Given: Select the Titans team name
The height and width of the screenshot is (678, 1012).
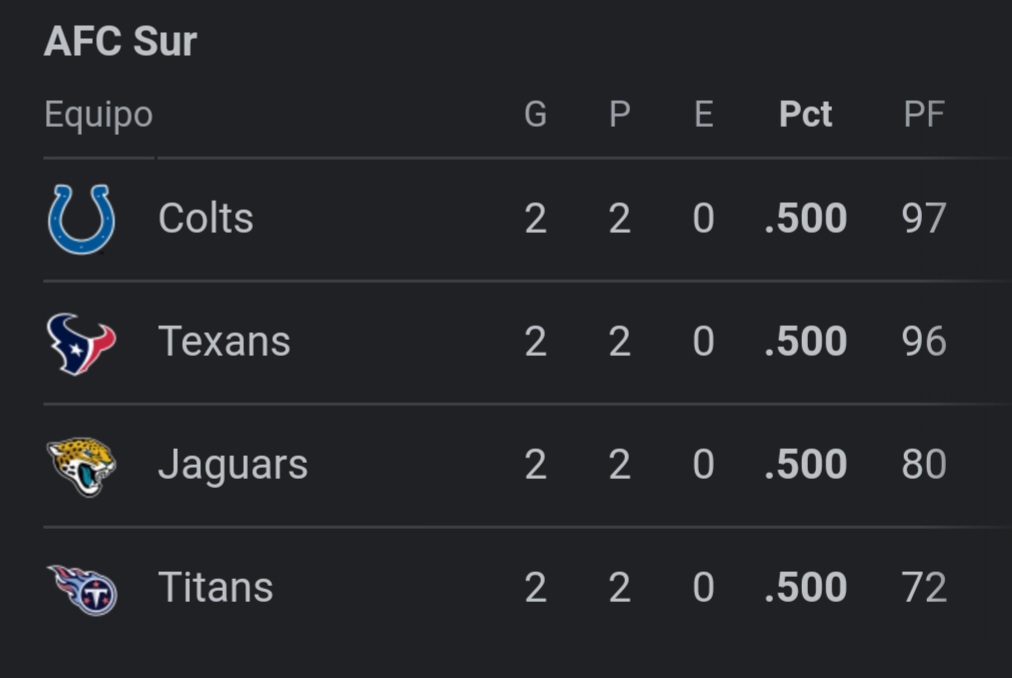Looking at the screenshot, I should 215,588.
